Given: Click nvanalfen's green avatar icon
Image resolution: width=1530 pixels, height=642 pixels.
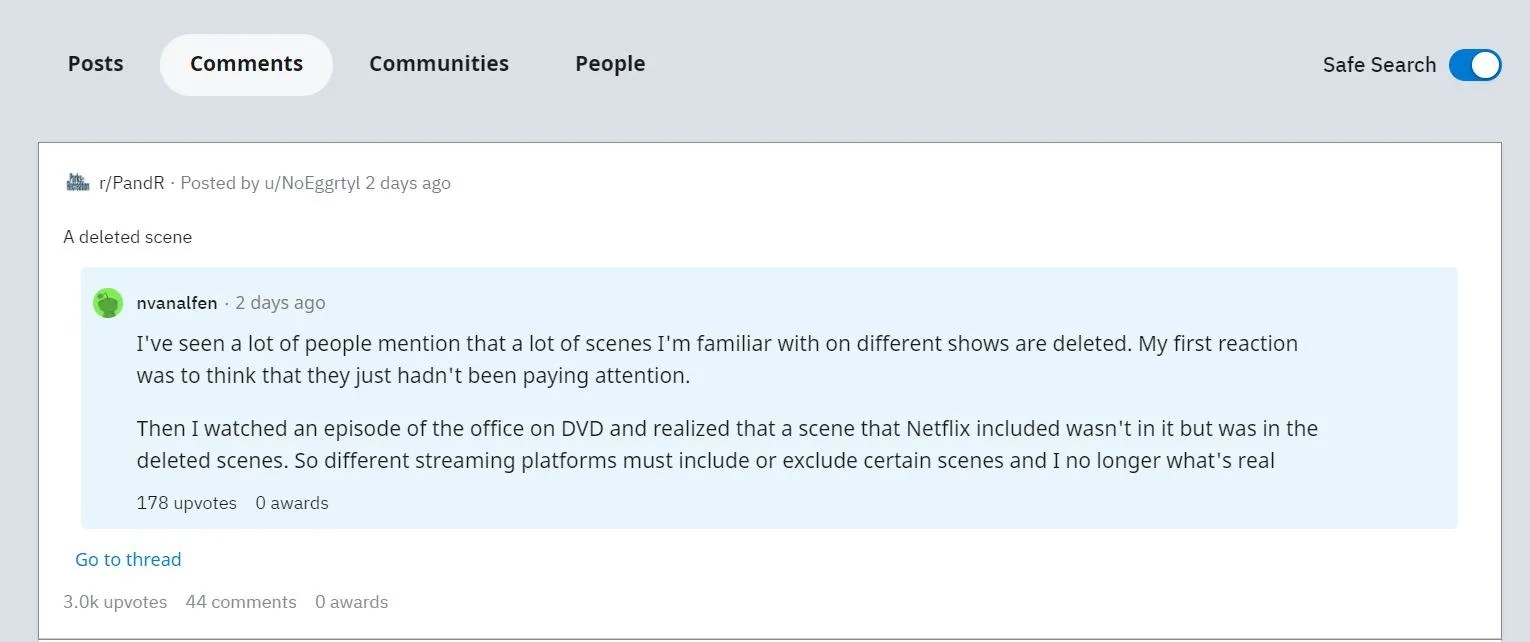Looking at the screenshot, I should [x=108, y=303].
